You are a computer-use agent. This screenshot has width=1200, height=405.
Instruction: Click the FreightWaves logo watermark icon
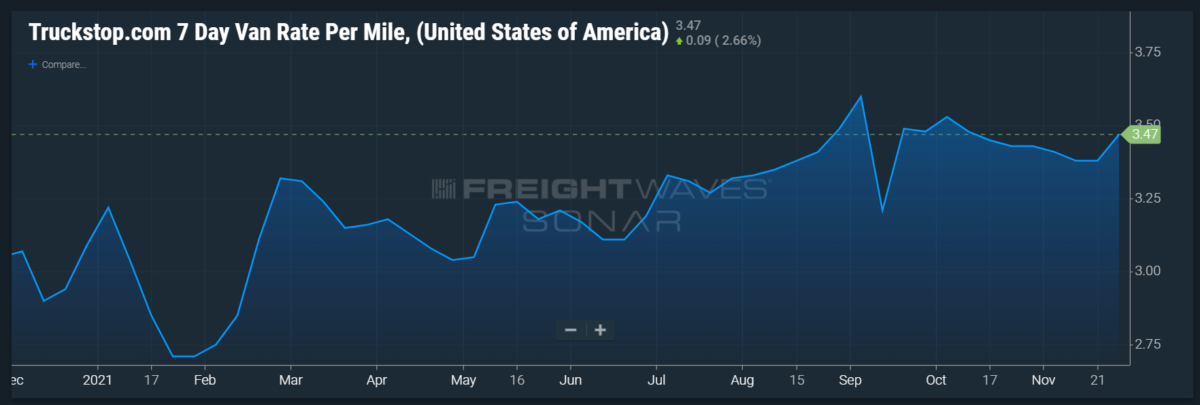444,189
